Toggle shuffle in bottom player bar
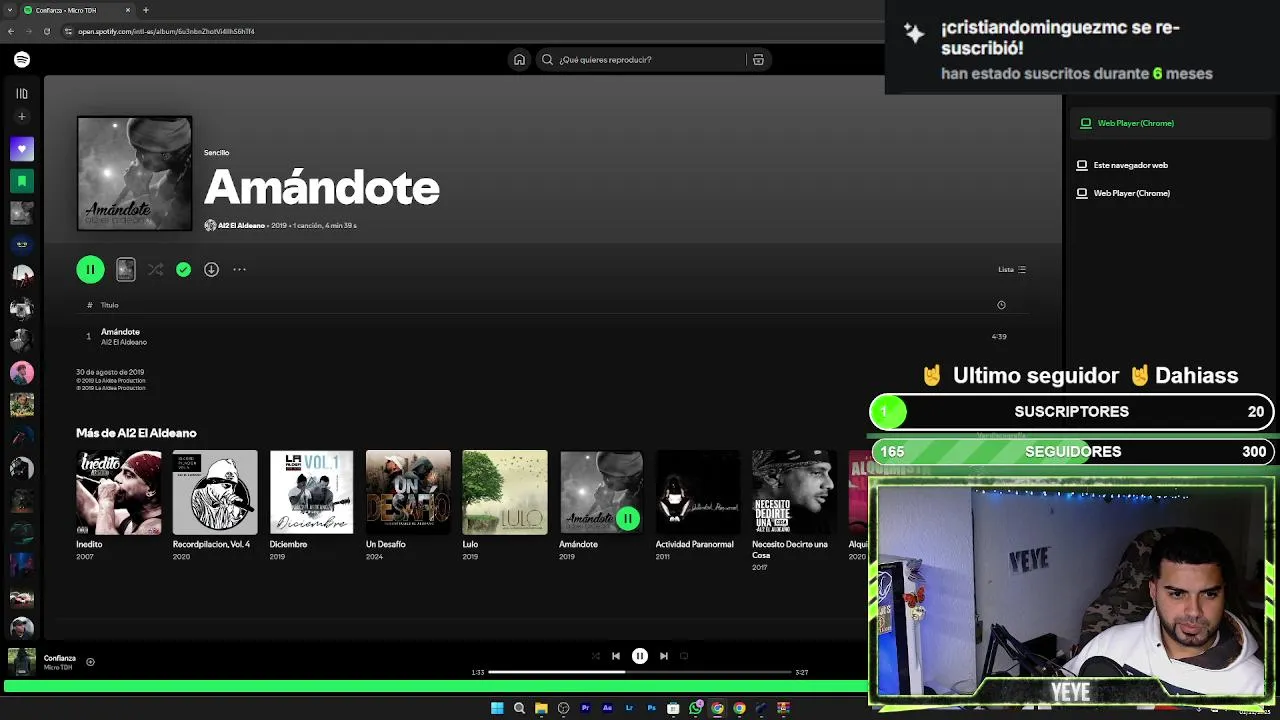This screenshot has height=720, width=1280. pyautogui.click(x=596, y=656)
